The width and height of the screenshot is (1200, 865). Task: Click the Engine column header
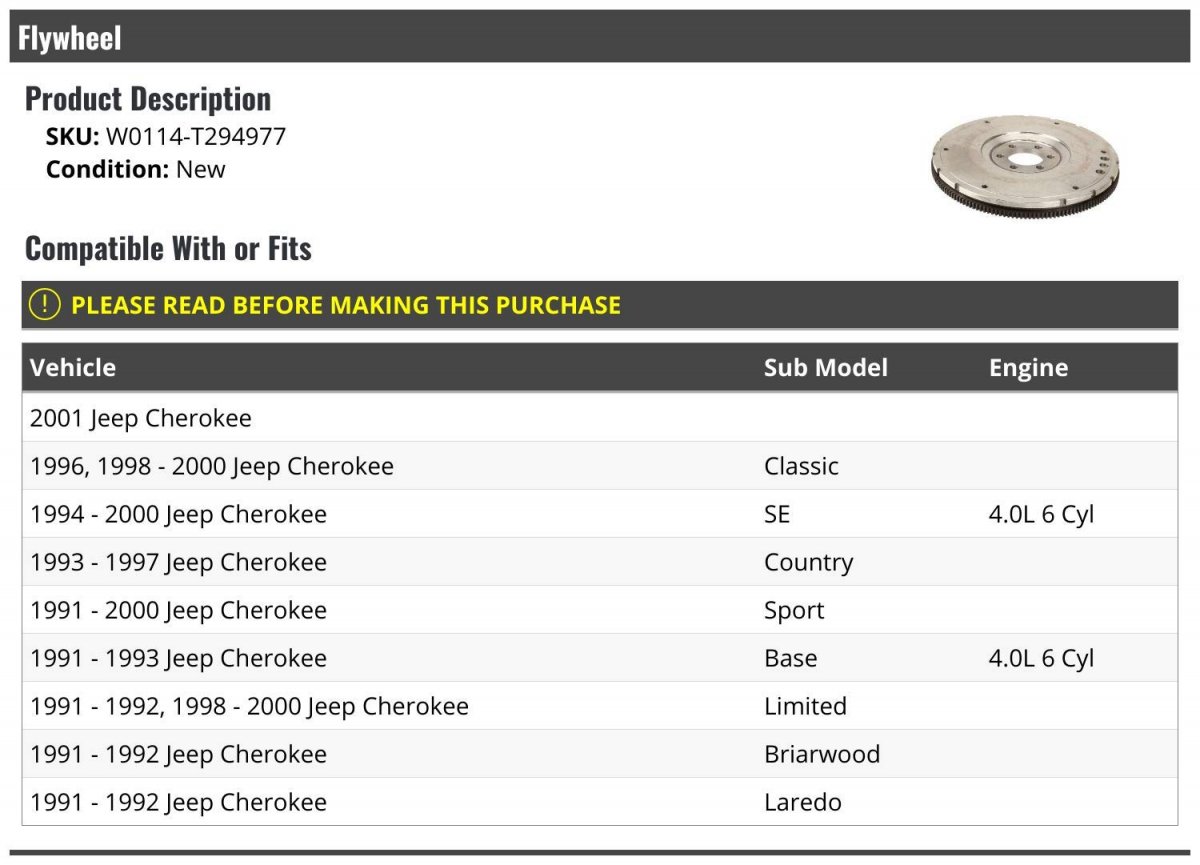[x=1028, y=367]
